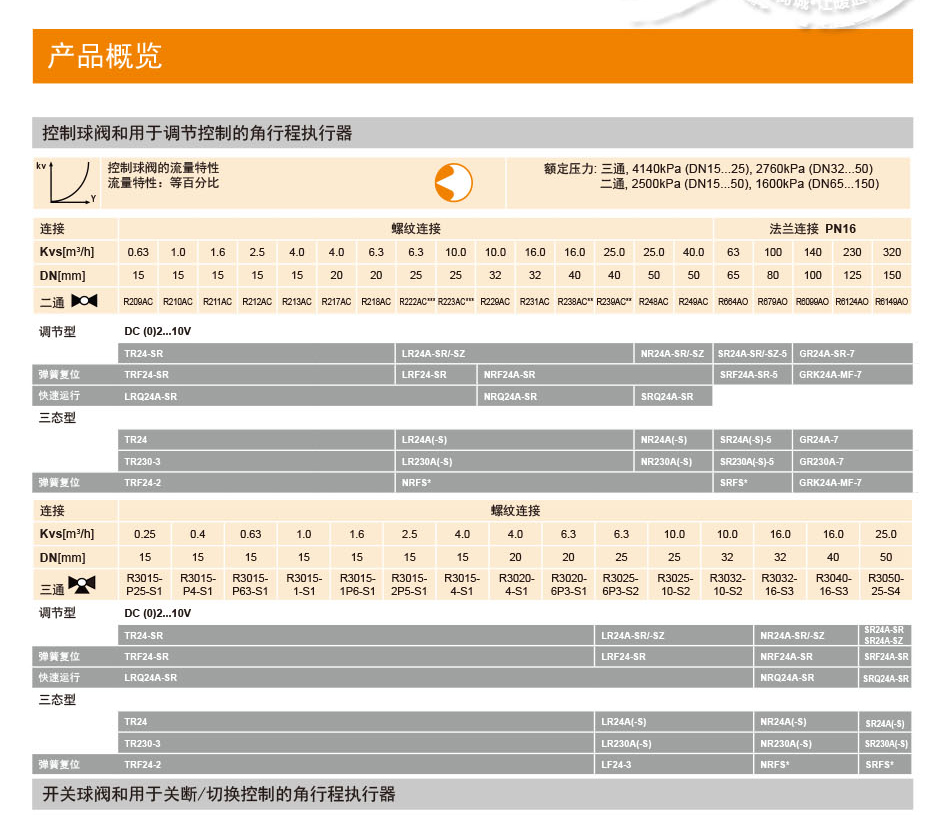
Task: Click actuator SR24A-SZ cell
Action: click(x=884, y=640)
